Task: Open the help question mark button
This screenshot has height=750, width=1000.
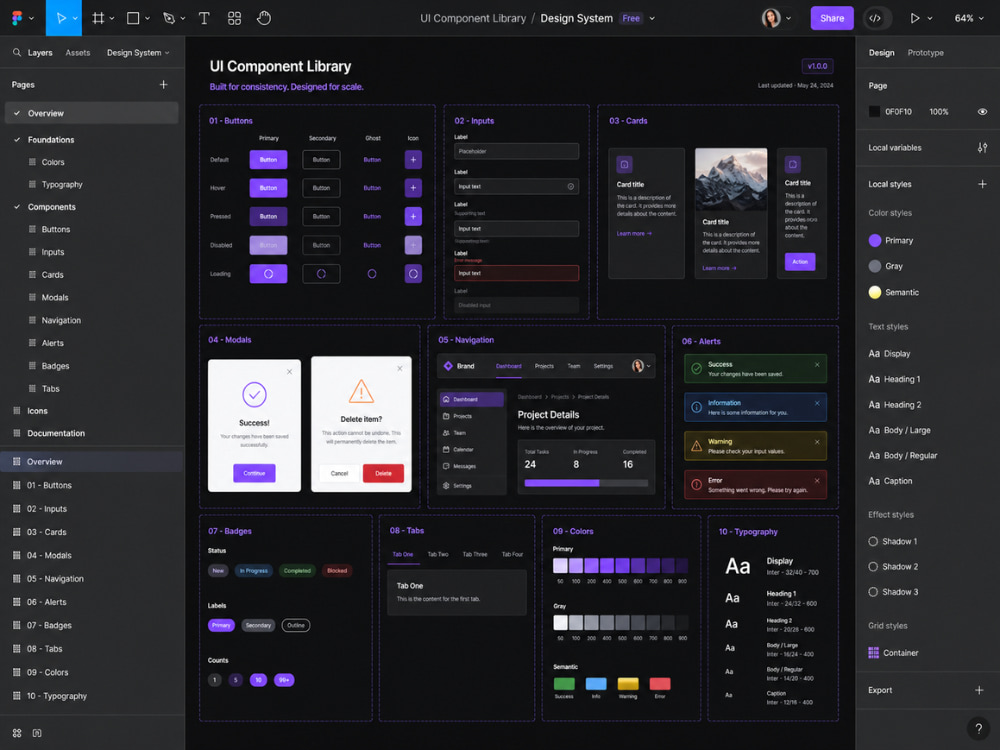Action: coord(978,728)
